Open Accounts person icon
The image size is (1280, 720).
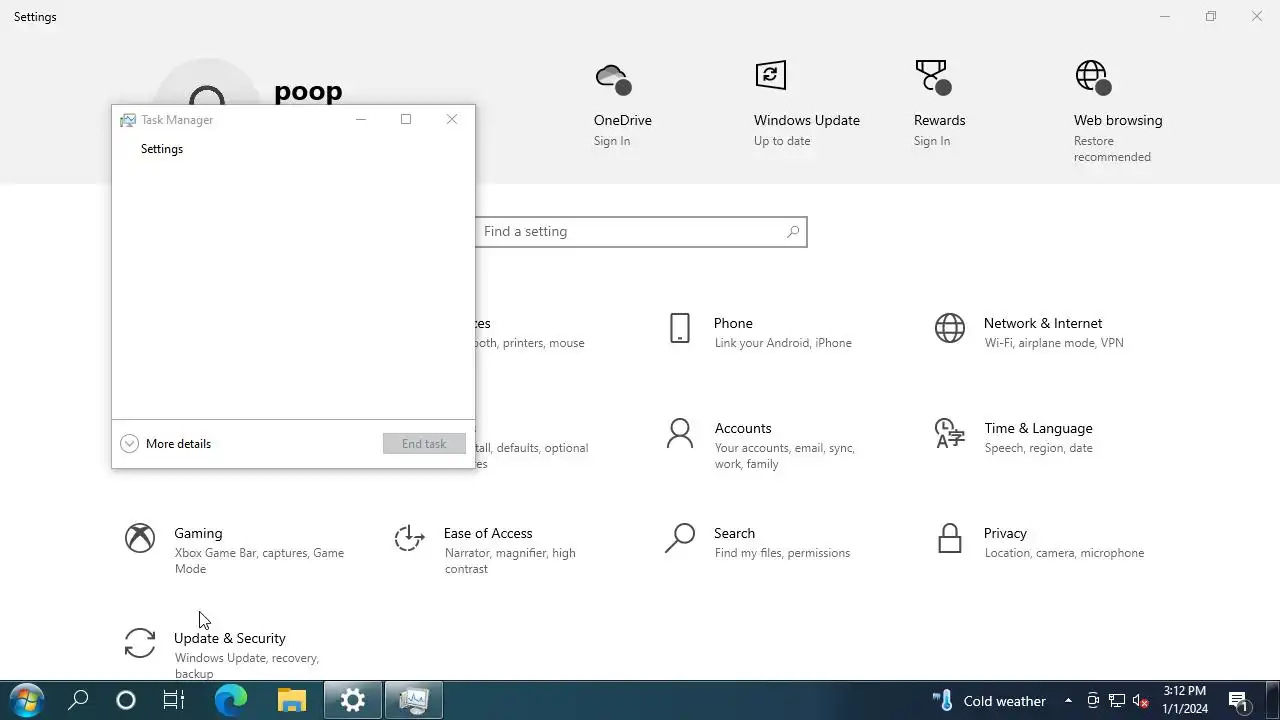pyautogui.click(x=680, y=433)
